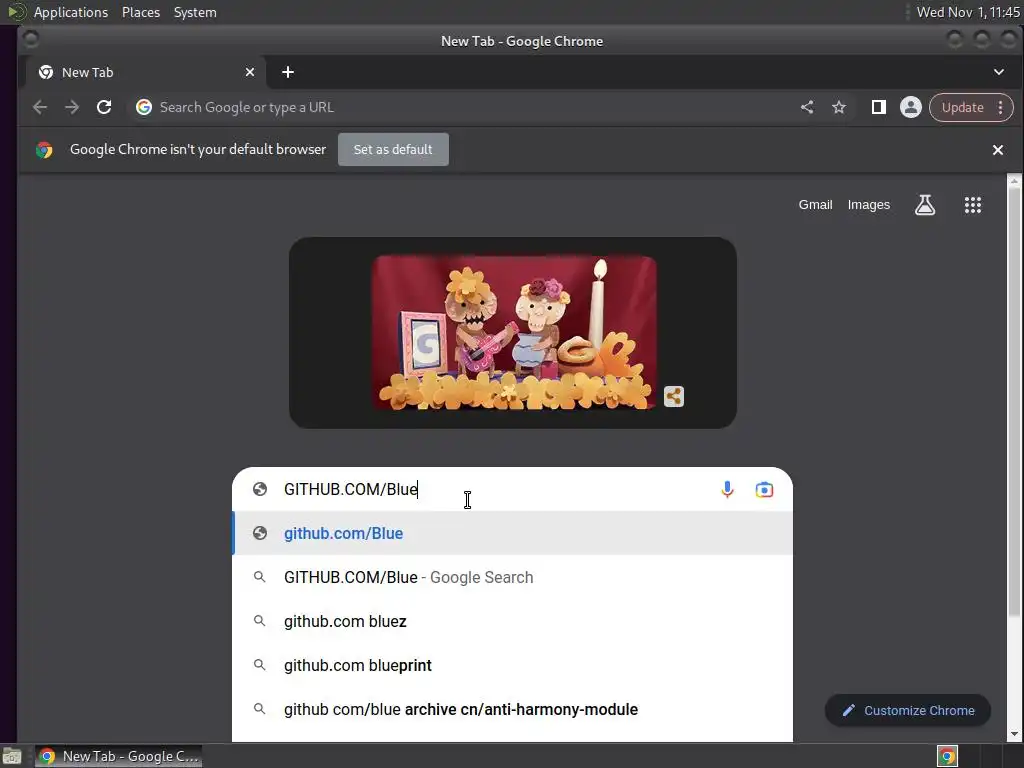Open the Images link

pyautogui.click(x=869, y=205)
